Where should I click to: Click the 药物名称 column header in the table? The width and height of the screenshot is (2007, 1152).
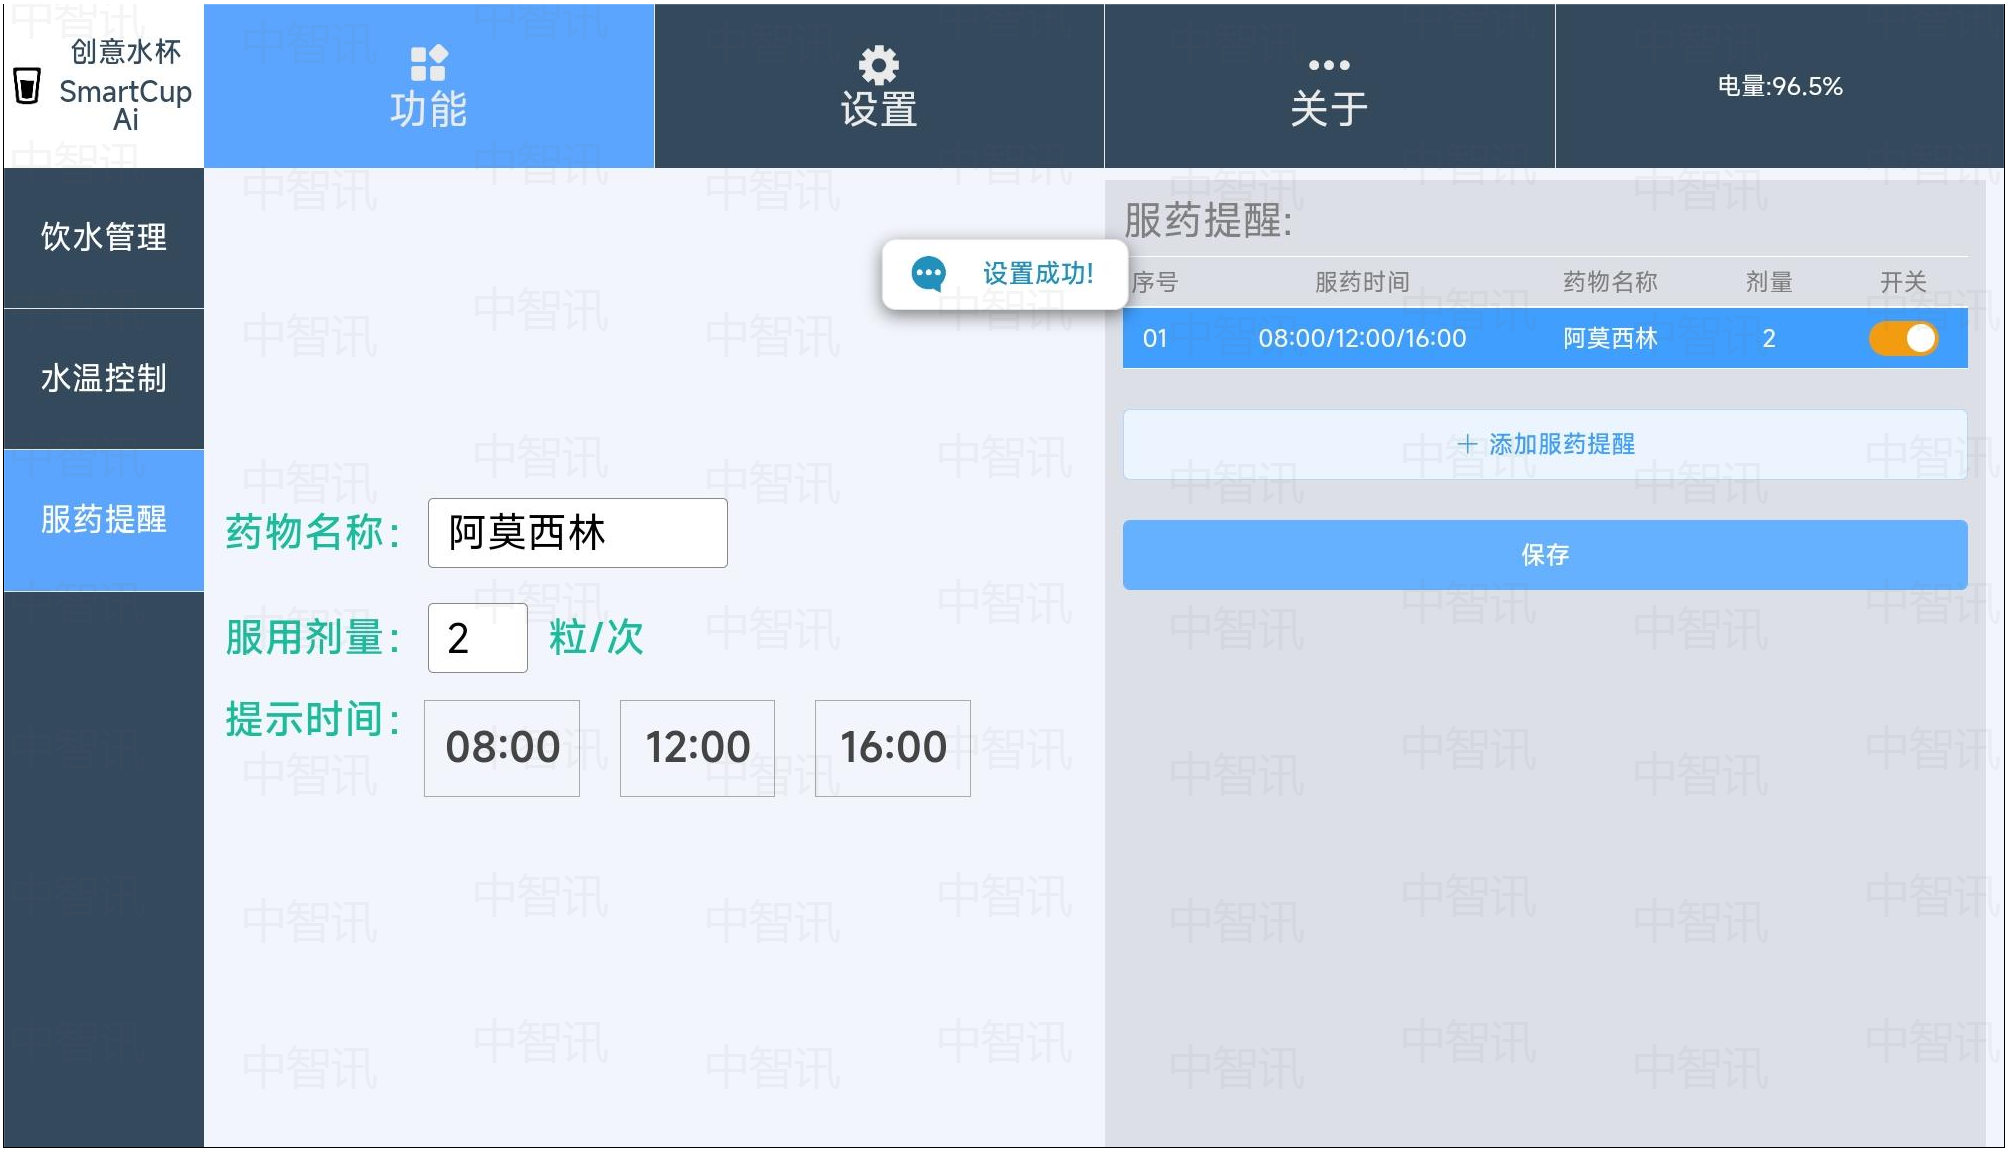[x=1610, y=282]
